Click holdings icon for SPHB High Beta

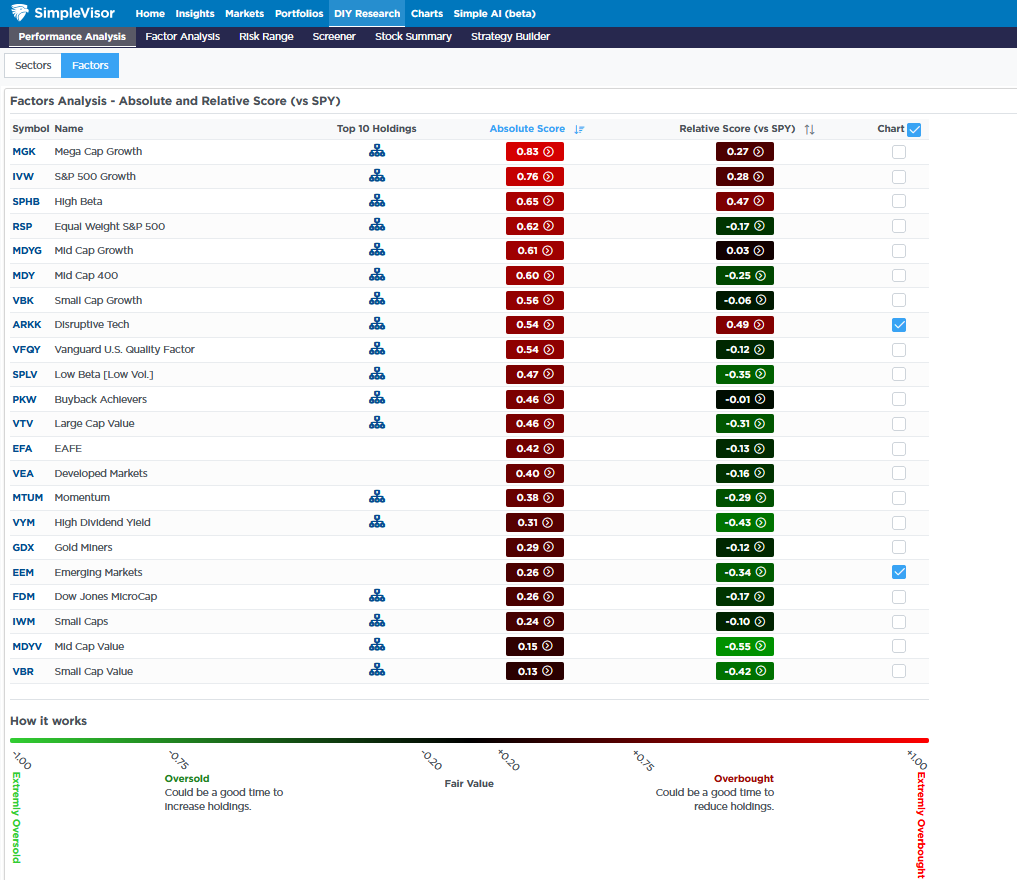376,201
